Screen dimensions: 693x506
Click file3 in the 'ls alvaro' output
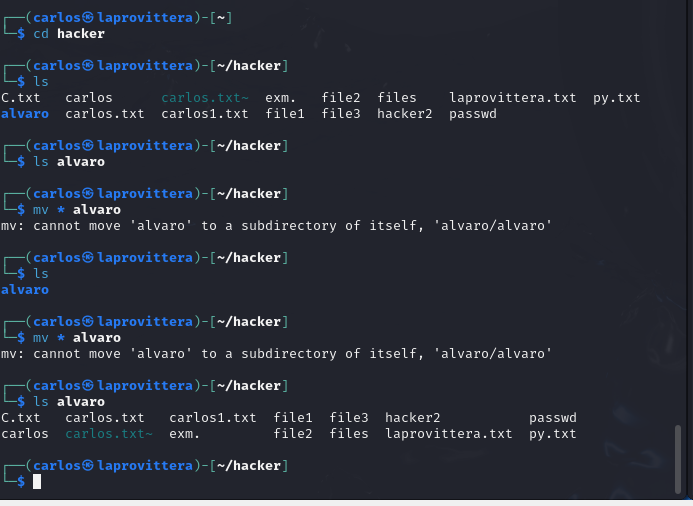click(x=349, y=418)
